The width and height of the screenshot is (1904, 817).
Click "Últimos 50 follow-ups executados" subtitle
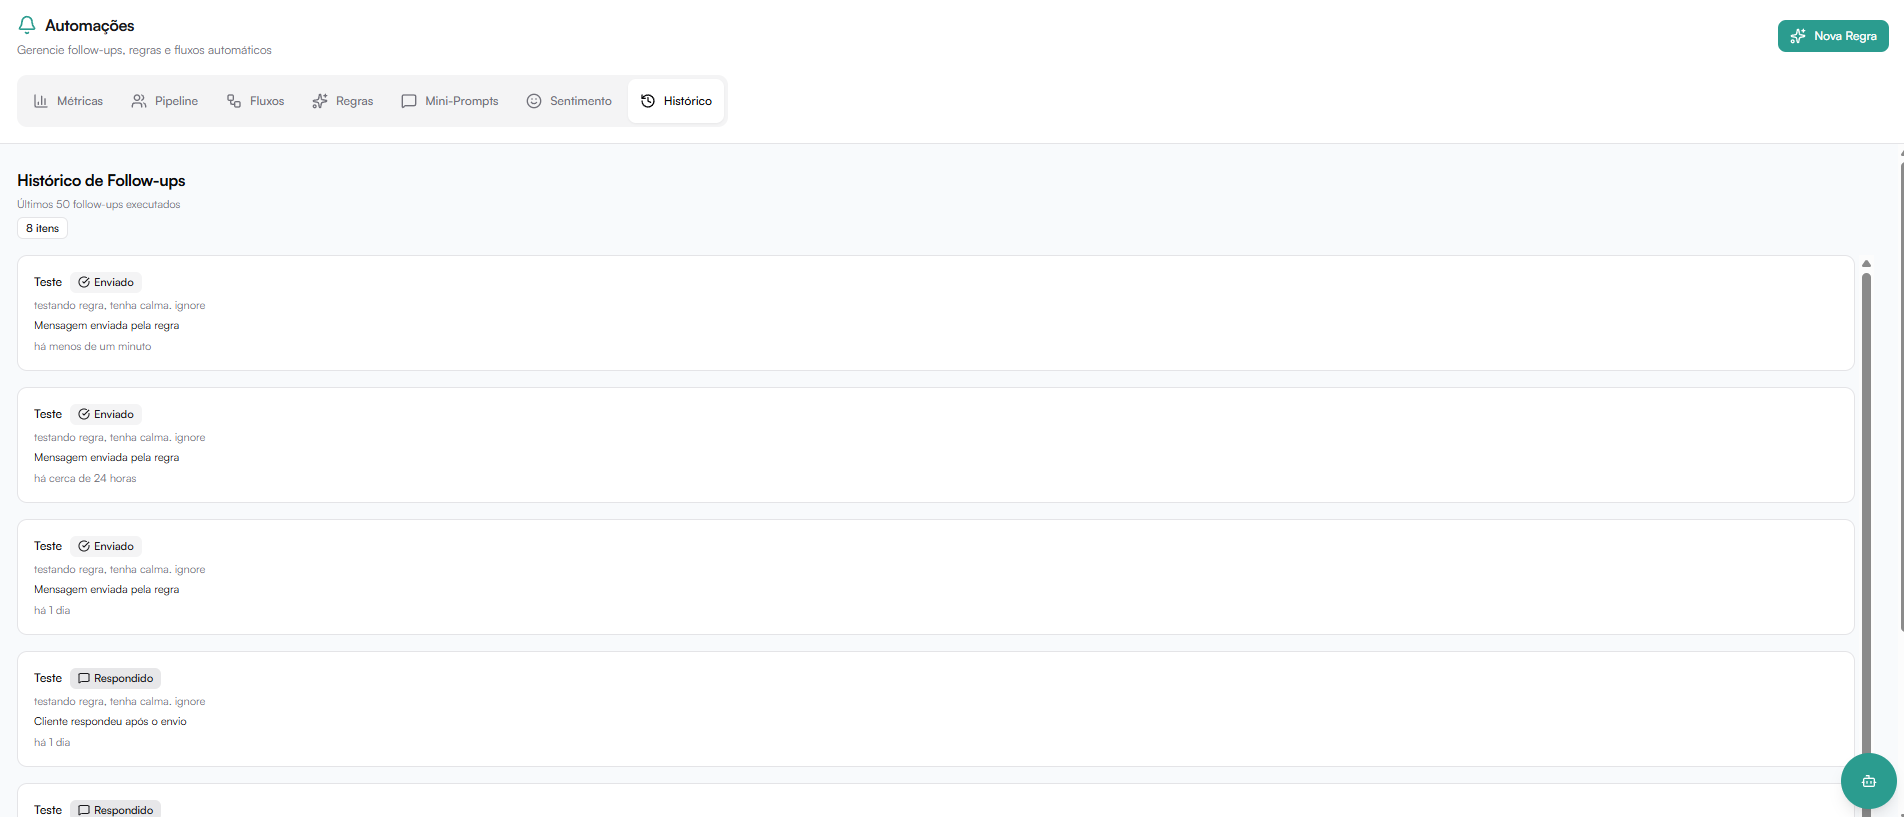coord(99,204)
